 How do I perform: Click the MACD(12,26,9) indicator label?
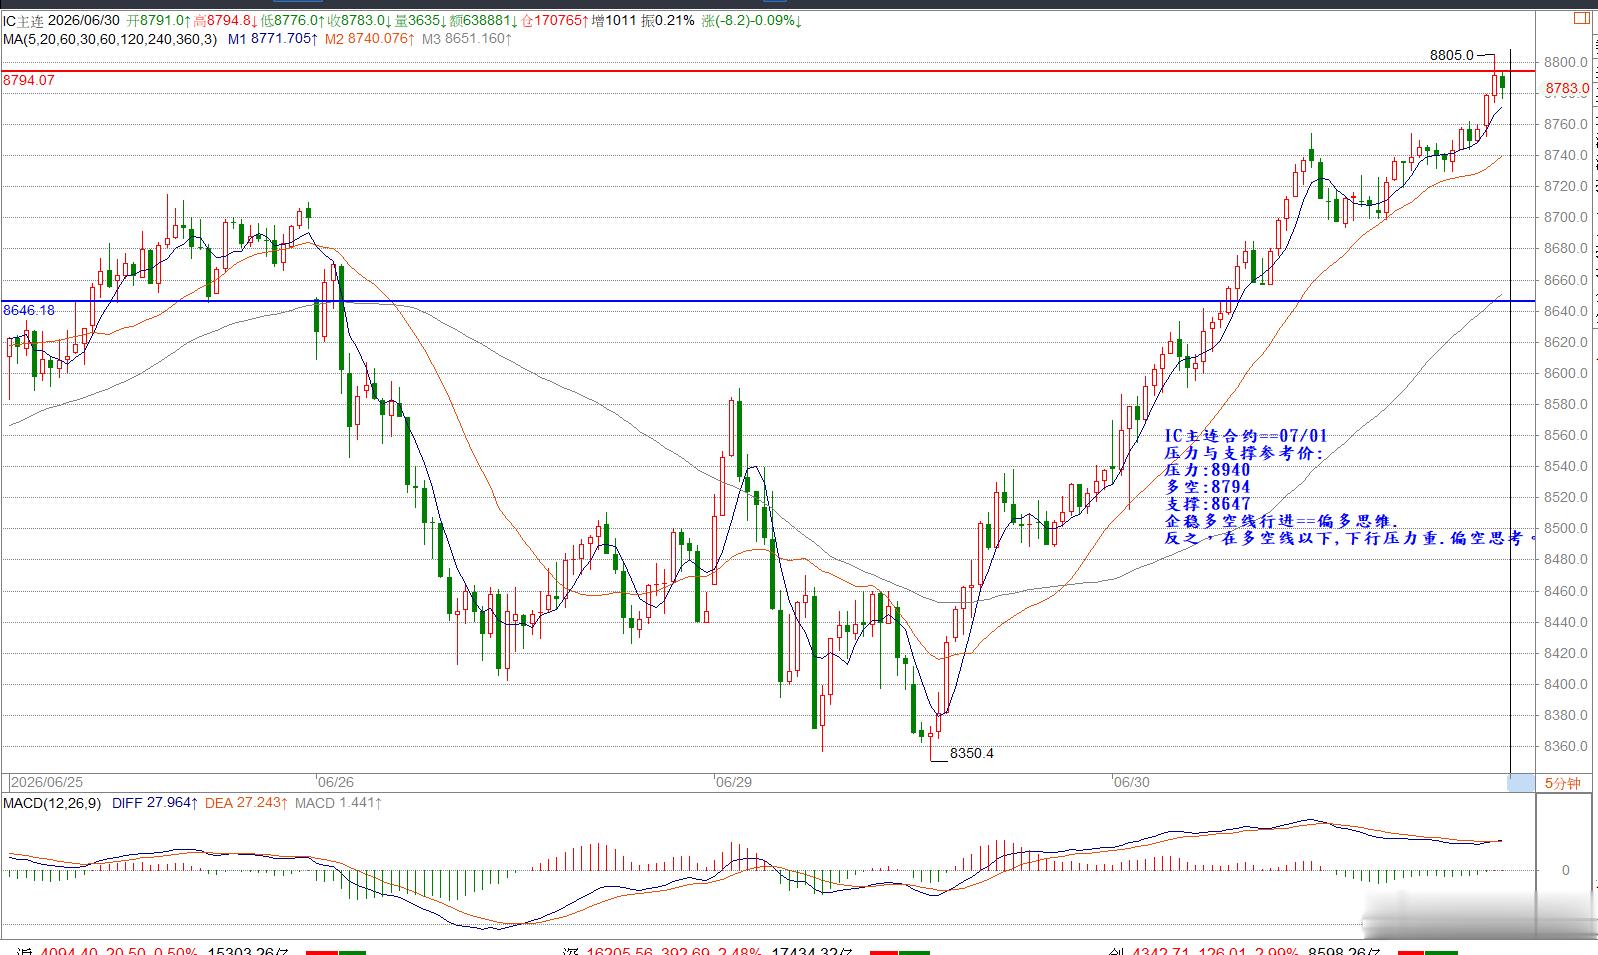point(52,803)
